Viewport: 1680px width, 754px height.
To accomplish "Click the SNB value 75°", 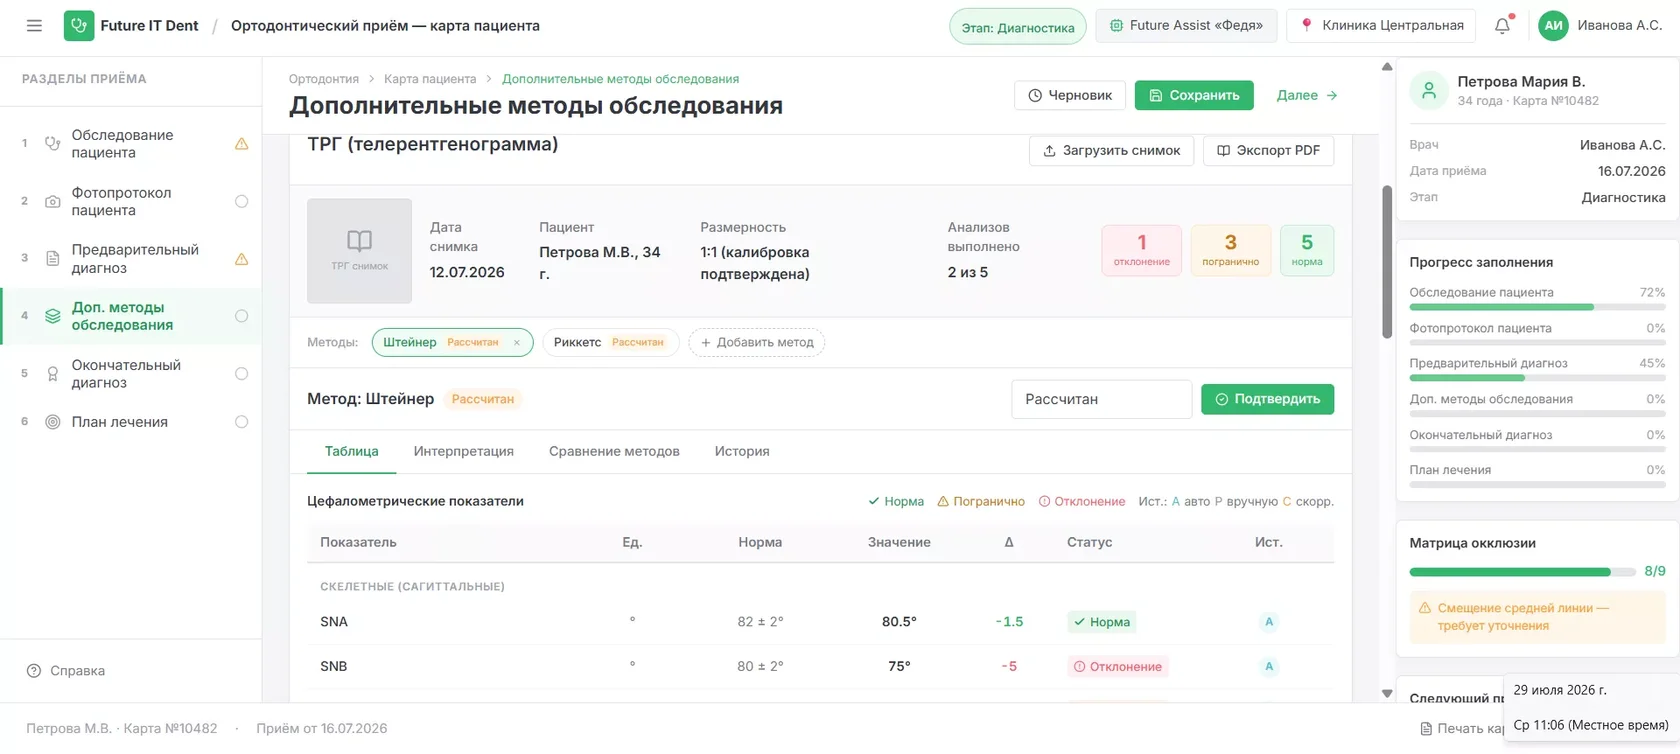I will click(x=899, y=667).
